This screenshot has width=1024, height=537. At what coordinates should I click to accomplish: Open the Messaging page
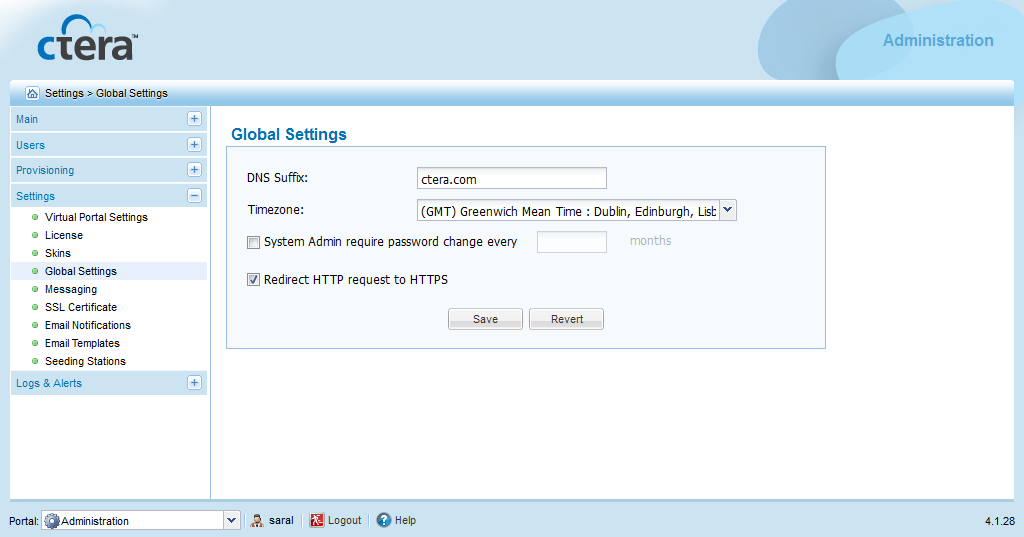pyautogui.click(x=71, y=289)
